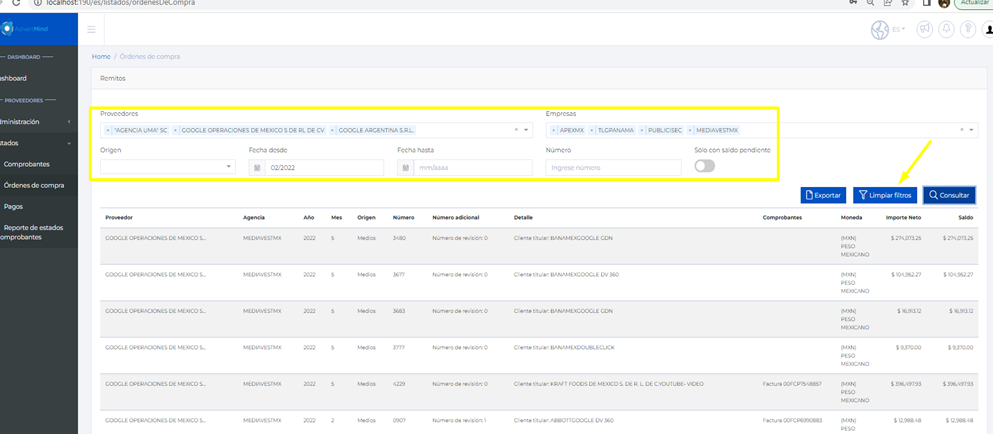The width and height of the screenshot is (993, 434).
Task: Click the question mark help icon
Action: 967,30
